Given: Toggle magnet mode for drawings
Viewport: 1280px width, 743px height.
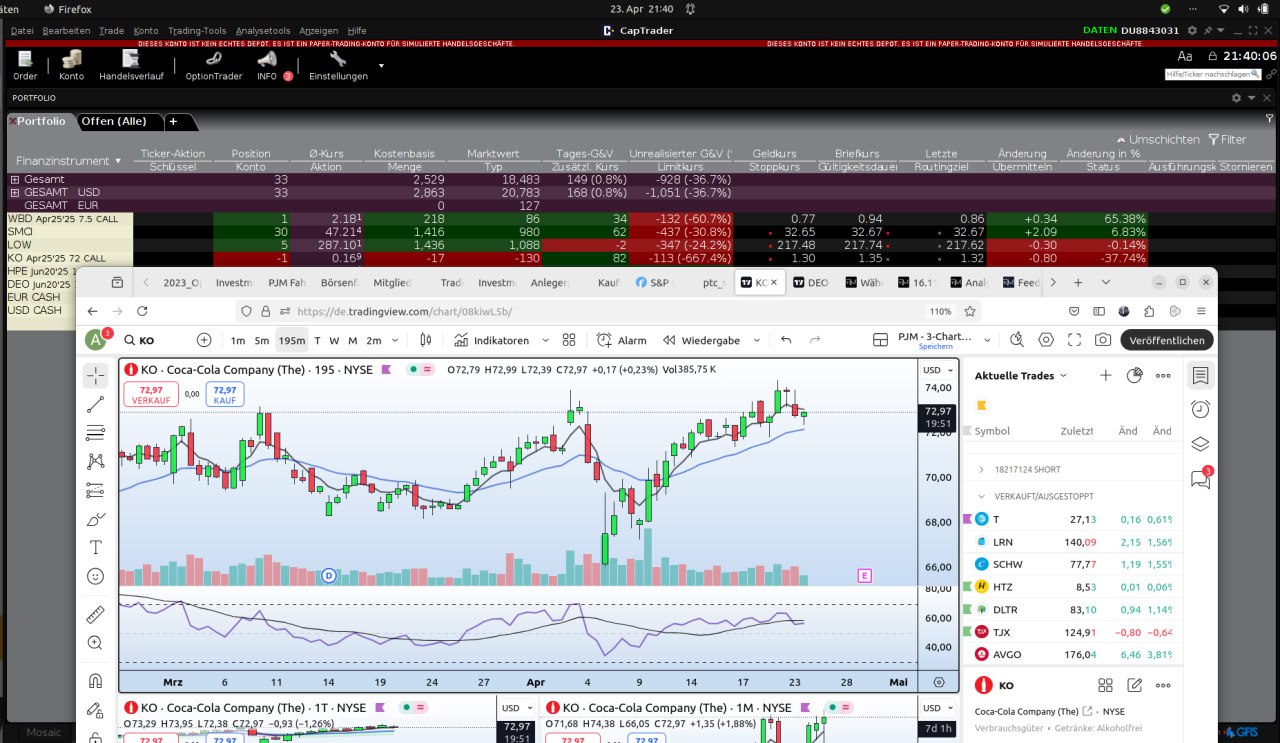Looking at the screenshot, I should 96,681.
